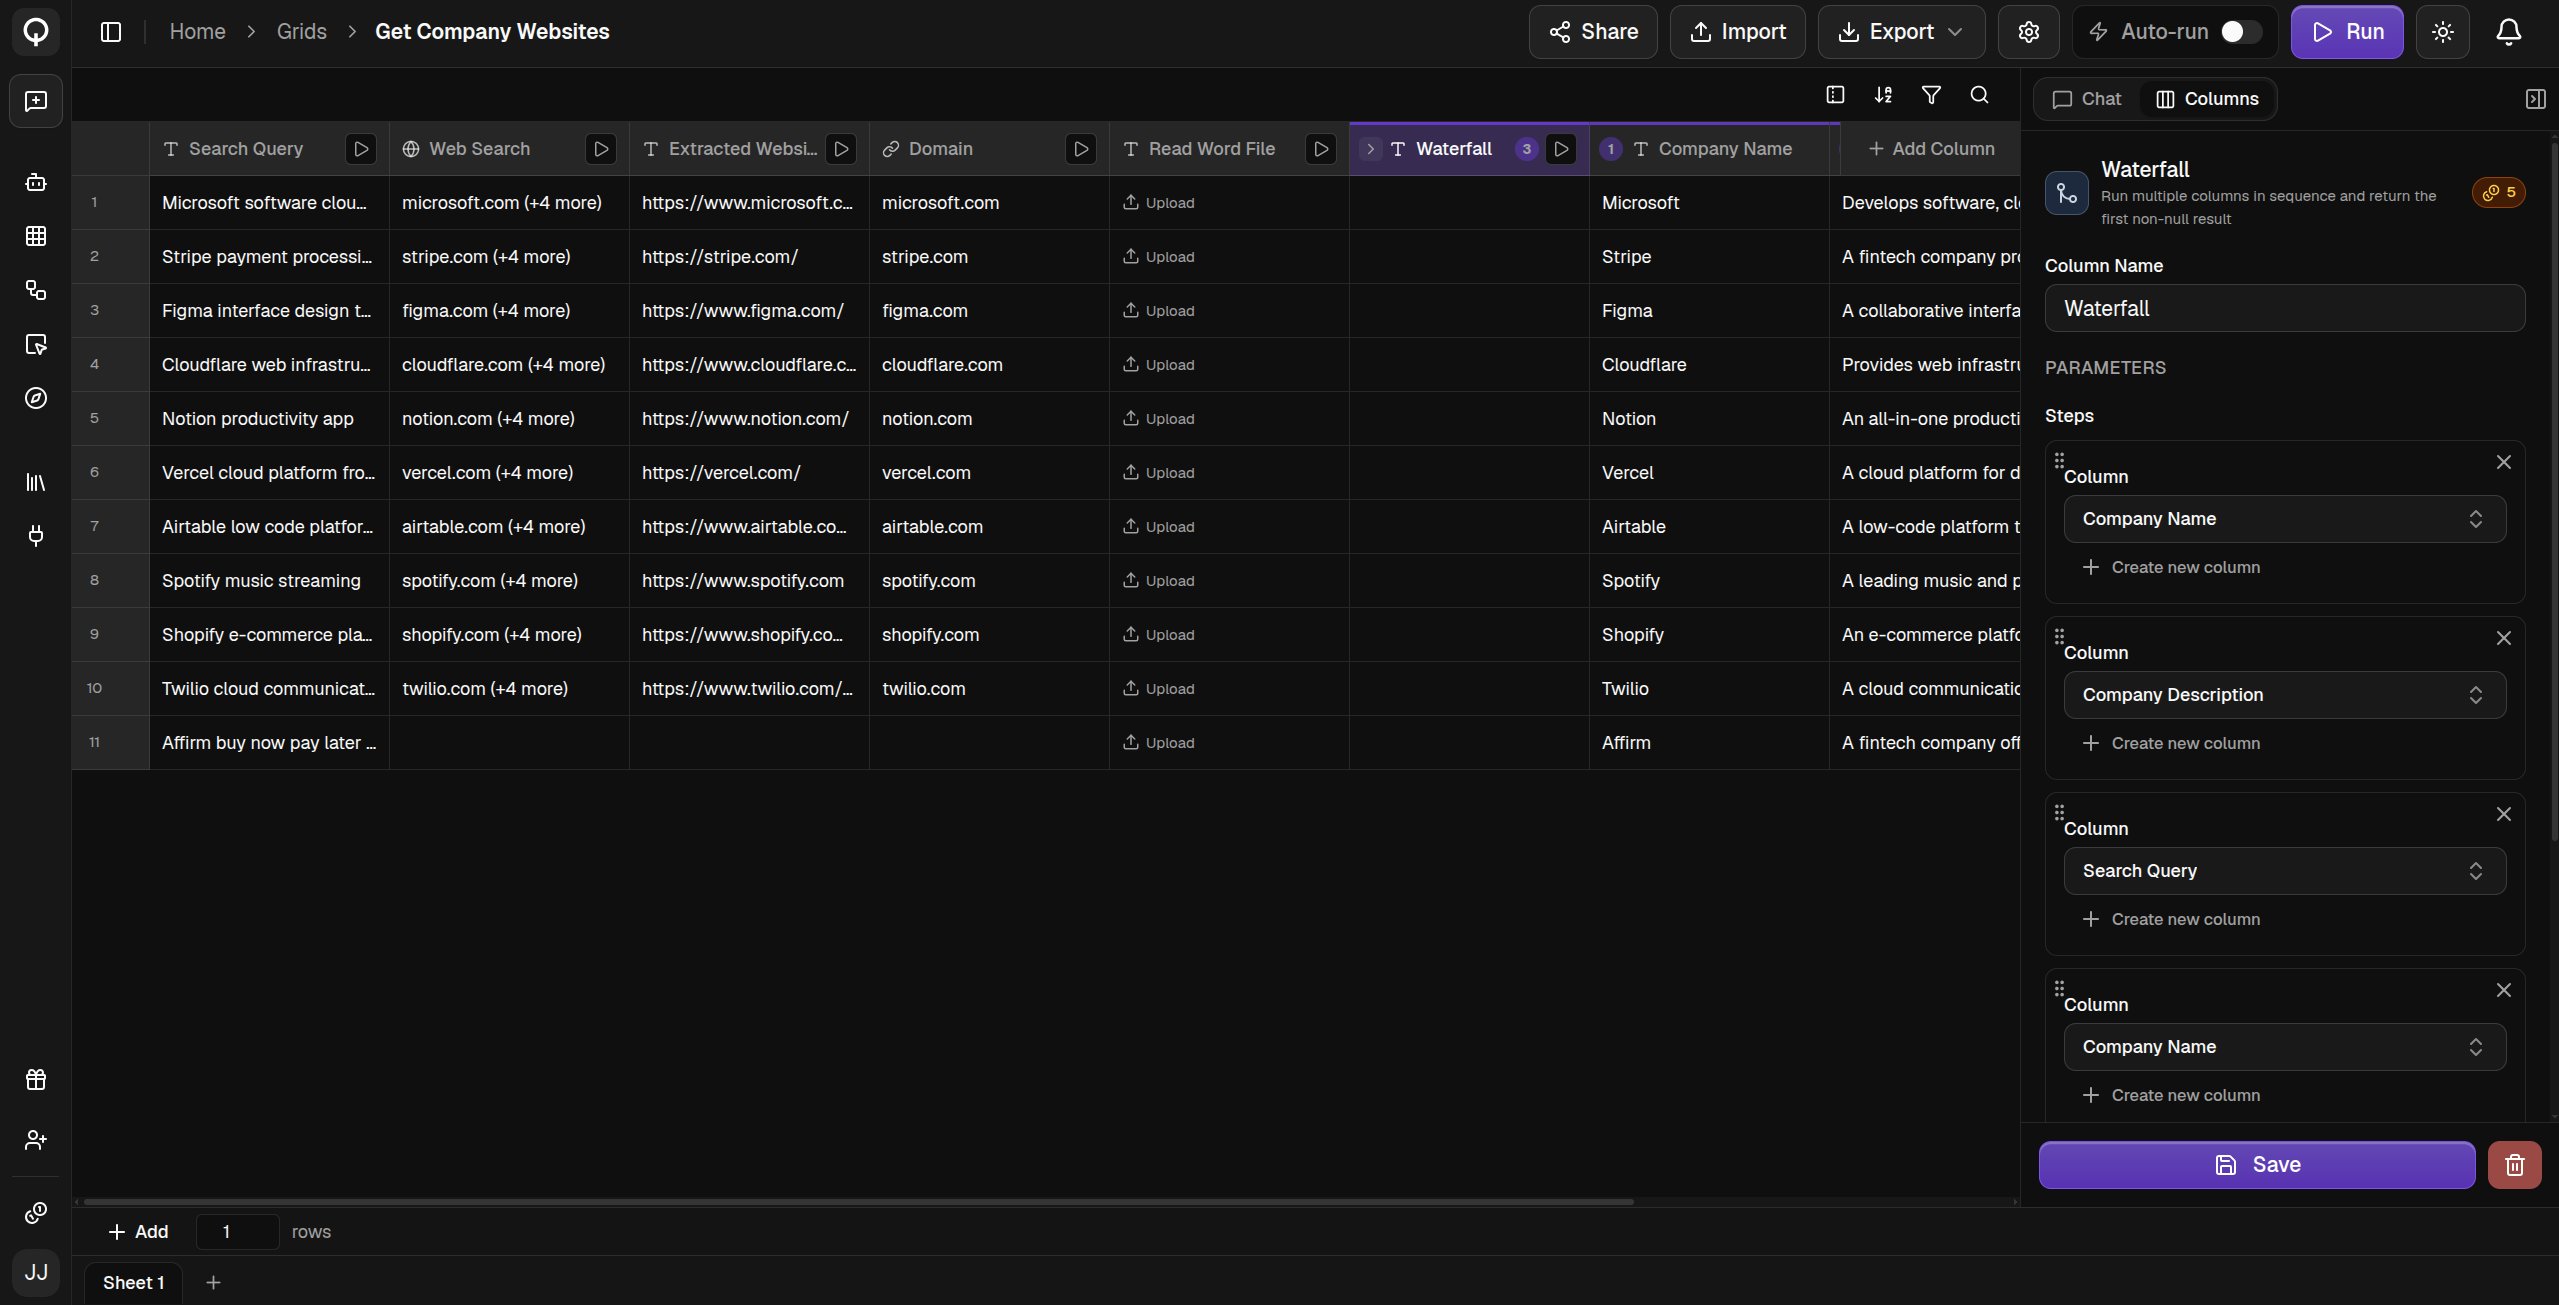Image resolution: width=2559 pixels, height=1305 pixels.
Task: Create new column under Company Description step
Action: point(2171,743)
